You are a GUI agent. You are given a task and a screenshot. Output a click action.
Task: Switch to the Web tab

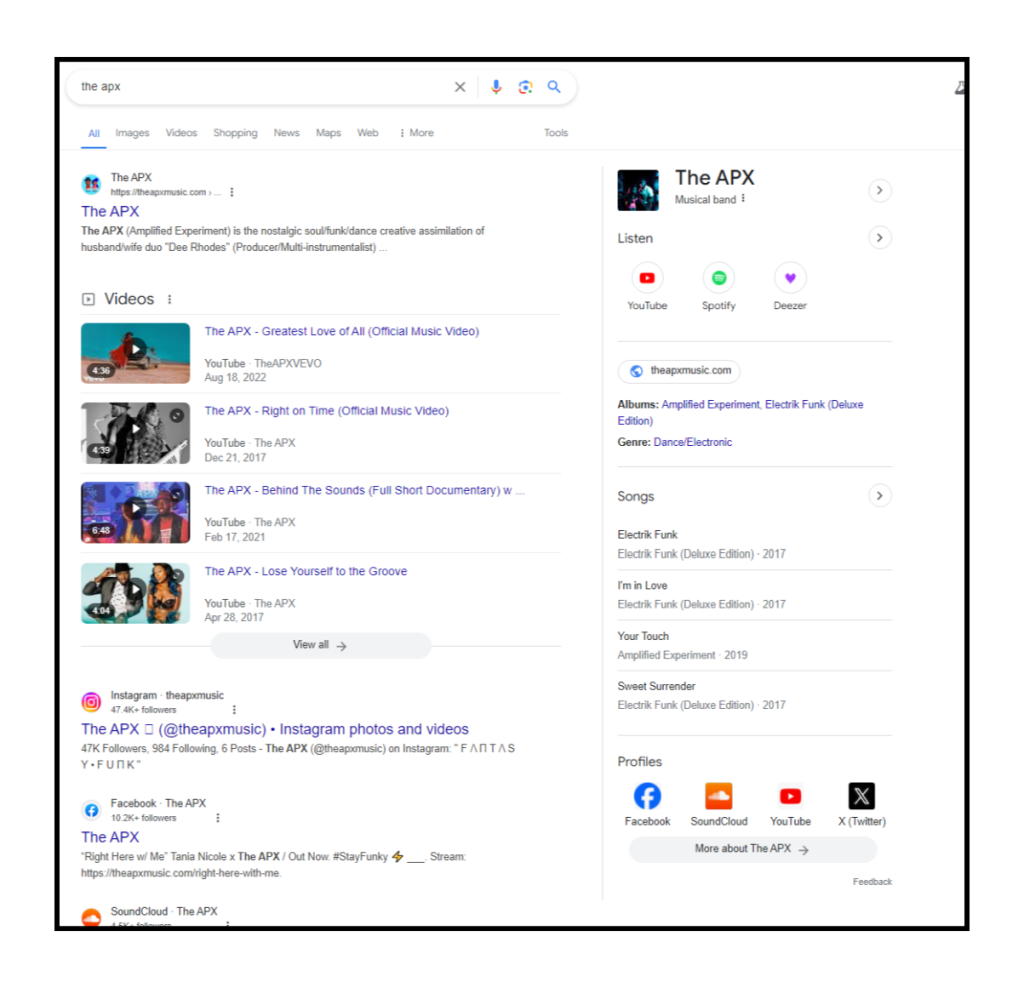pyautogui.click(x=368, y=133)
